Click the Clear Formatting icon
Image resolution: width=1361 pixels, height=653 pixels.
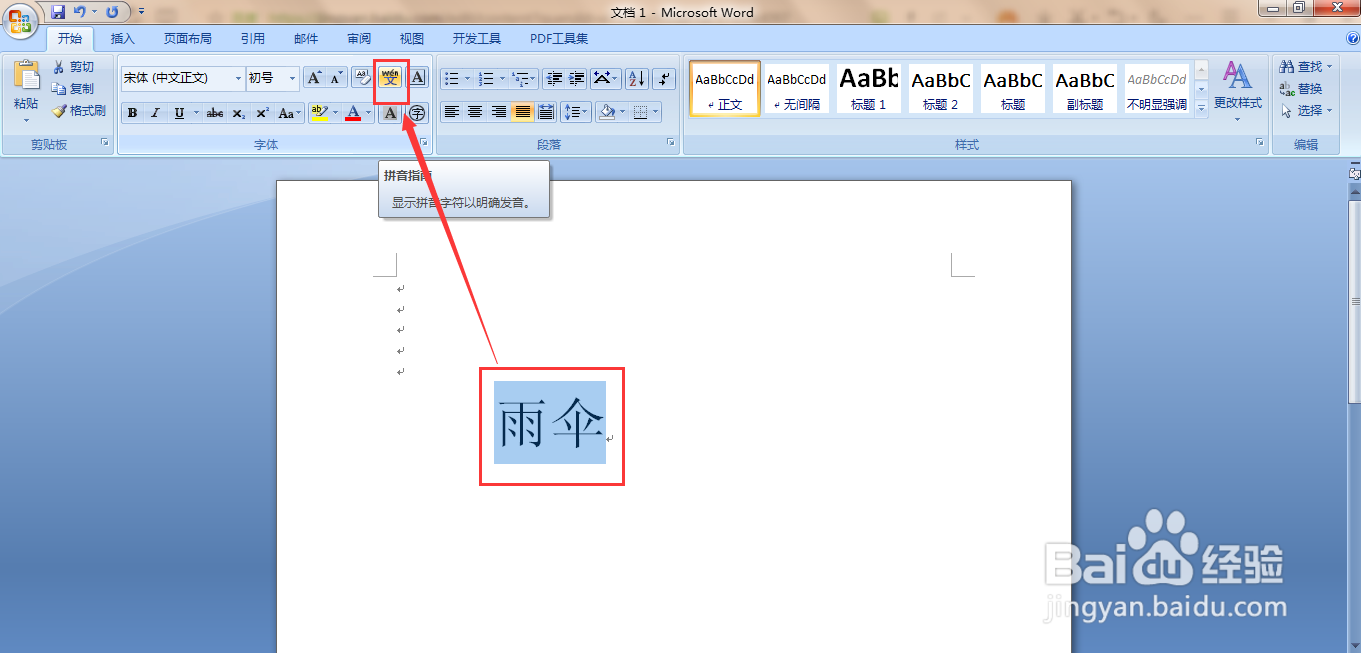pyautogui.click(x=361, y=77)
